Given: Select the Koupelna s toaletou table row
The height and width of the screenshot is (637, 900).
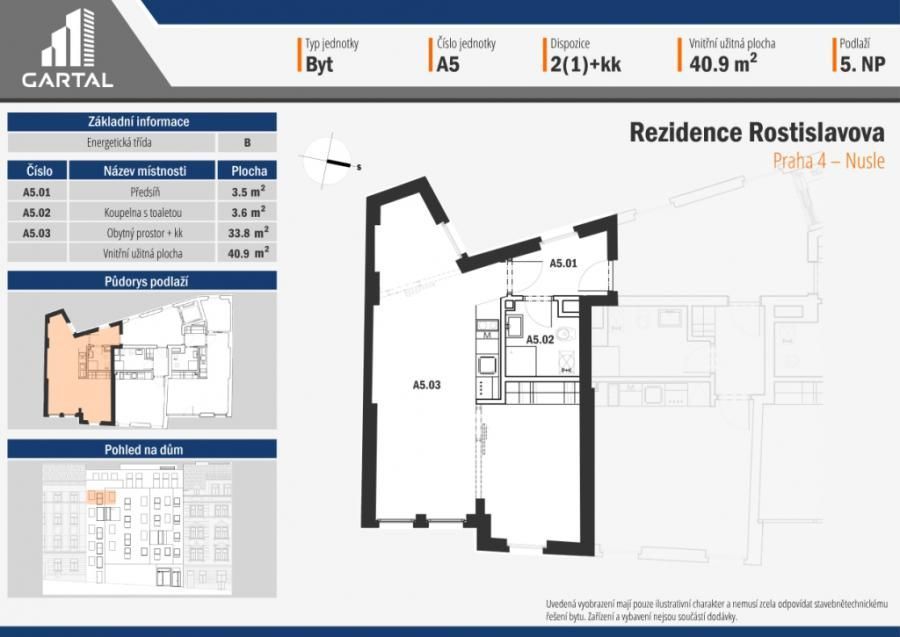Looking at the screenshot, I should click(141, 212).
